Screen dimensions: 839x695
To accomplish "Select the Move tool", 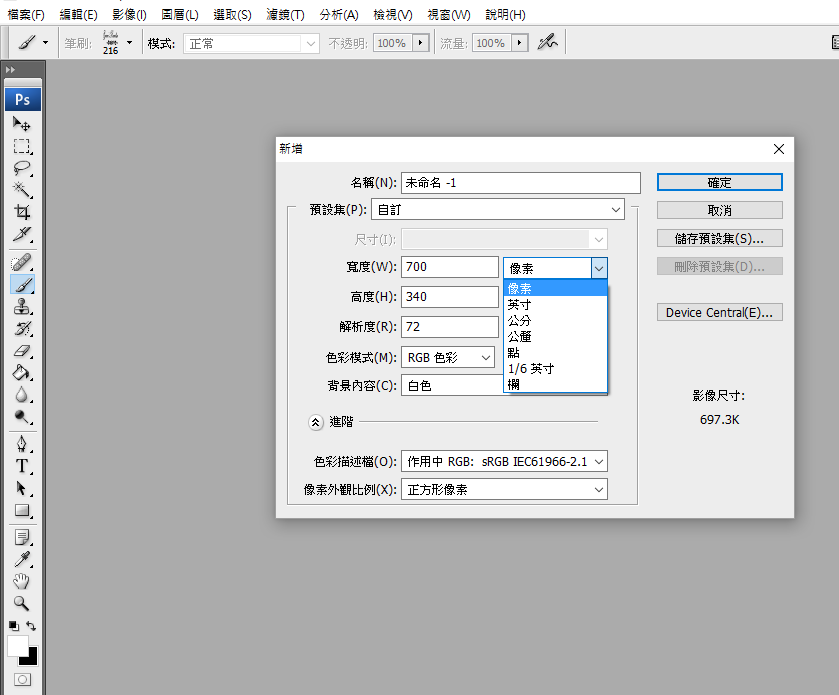I will pyautogui.click(x=22, y=124).
